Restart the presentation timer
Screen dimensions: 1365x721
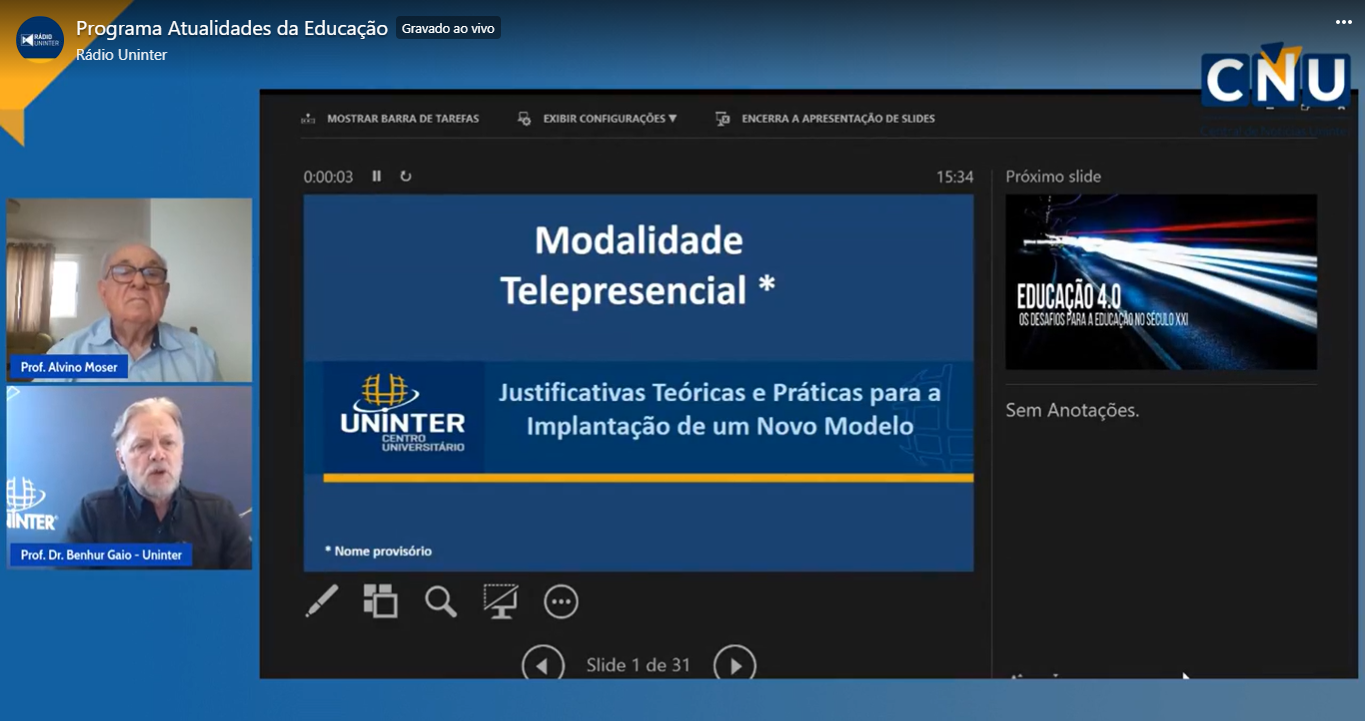tap(406, 176)
